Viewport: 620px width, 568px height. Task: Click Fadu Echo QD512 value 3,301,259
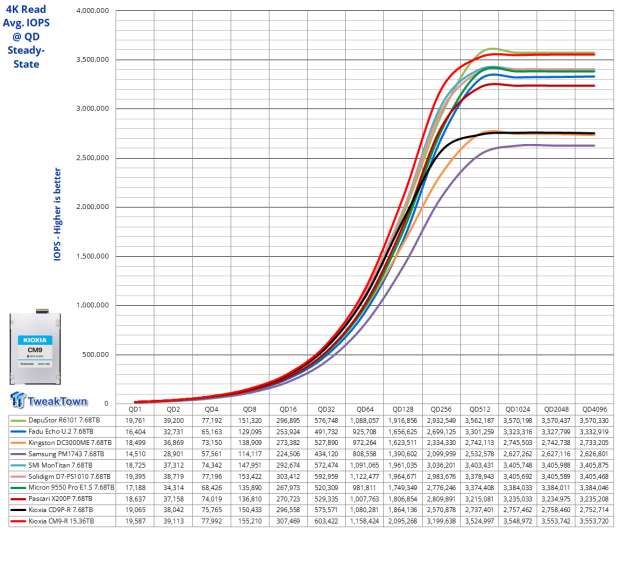point(479,432)
